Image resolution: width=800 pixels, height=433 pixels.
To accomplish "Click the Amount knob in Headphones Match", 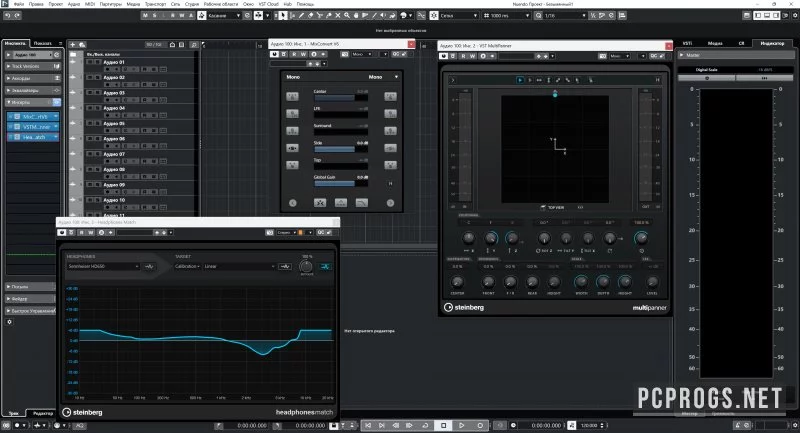I will pos(306,266).
